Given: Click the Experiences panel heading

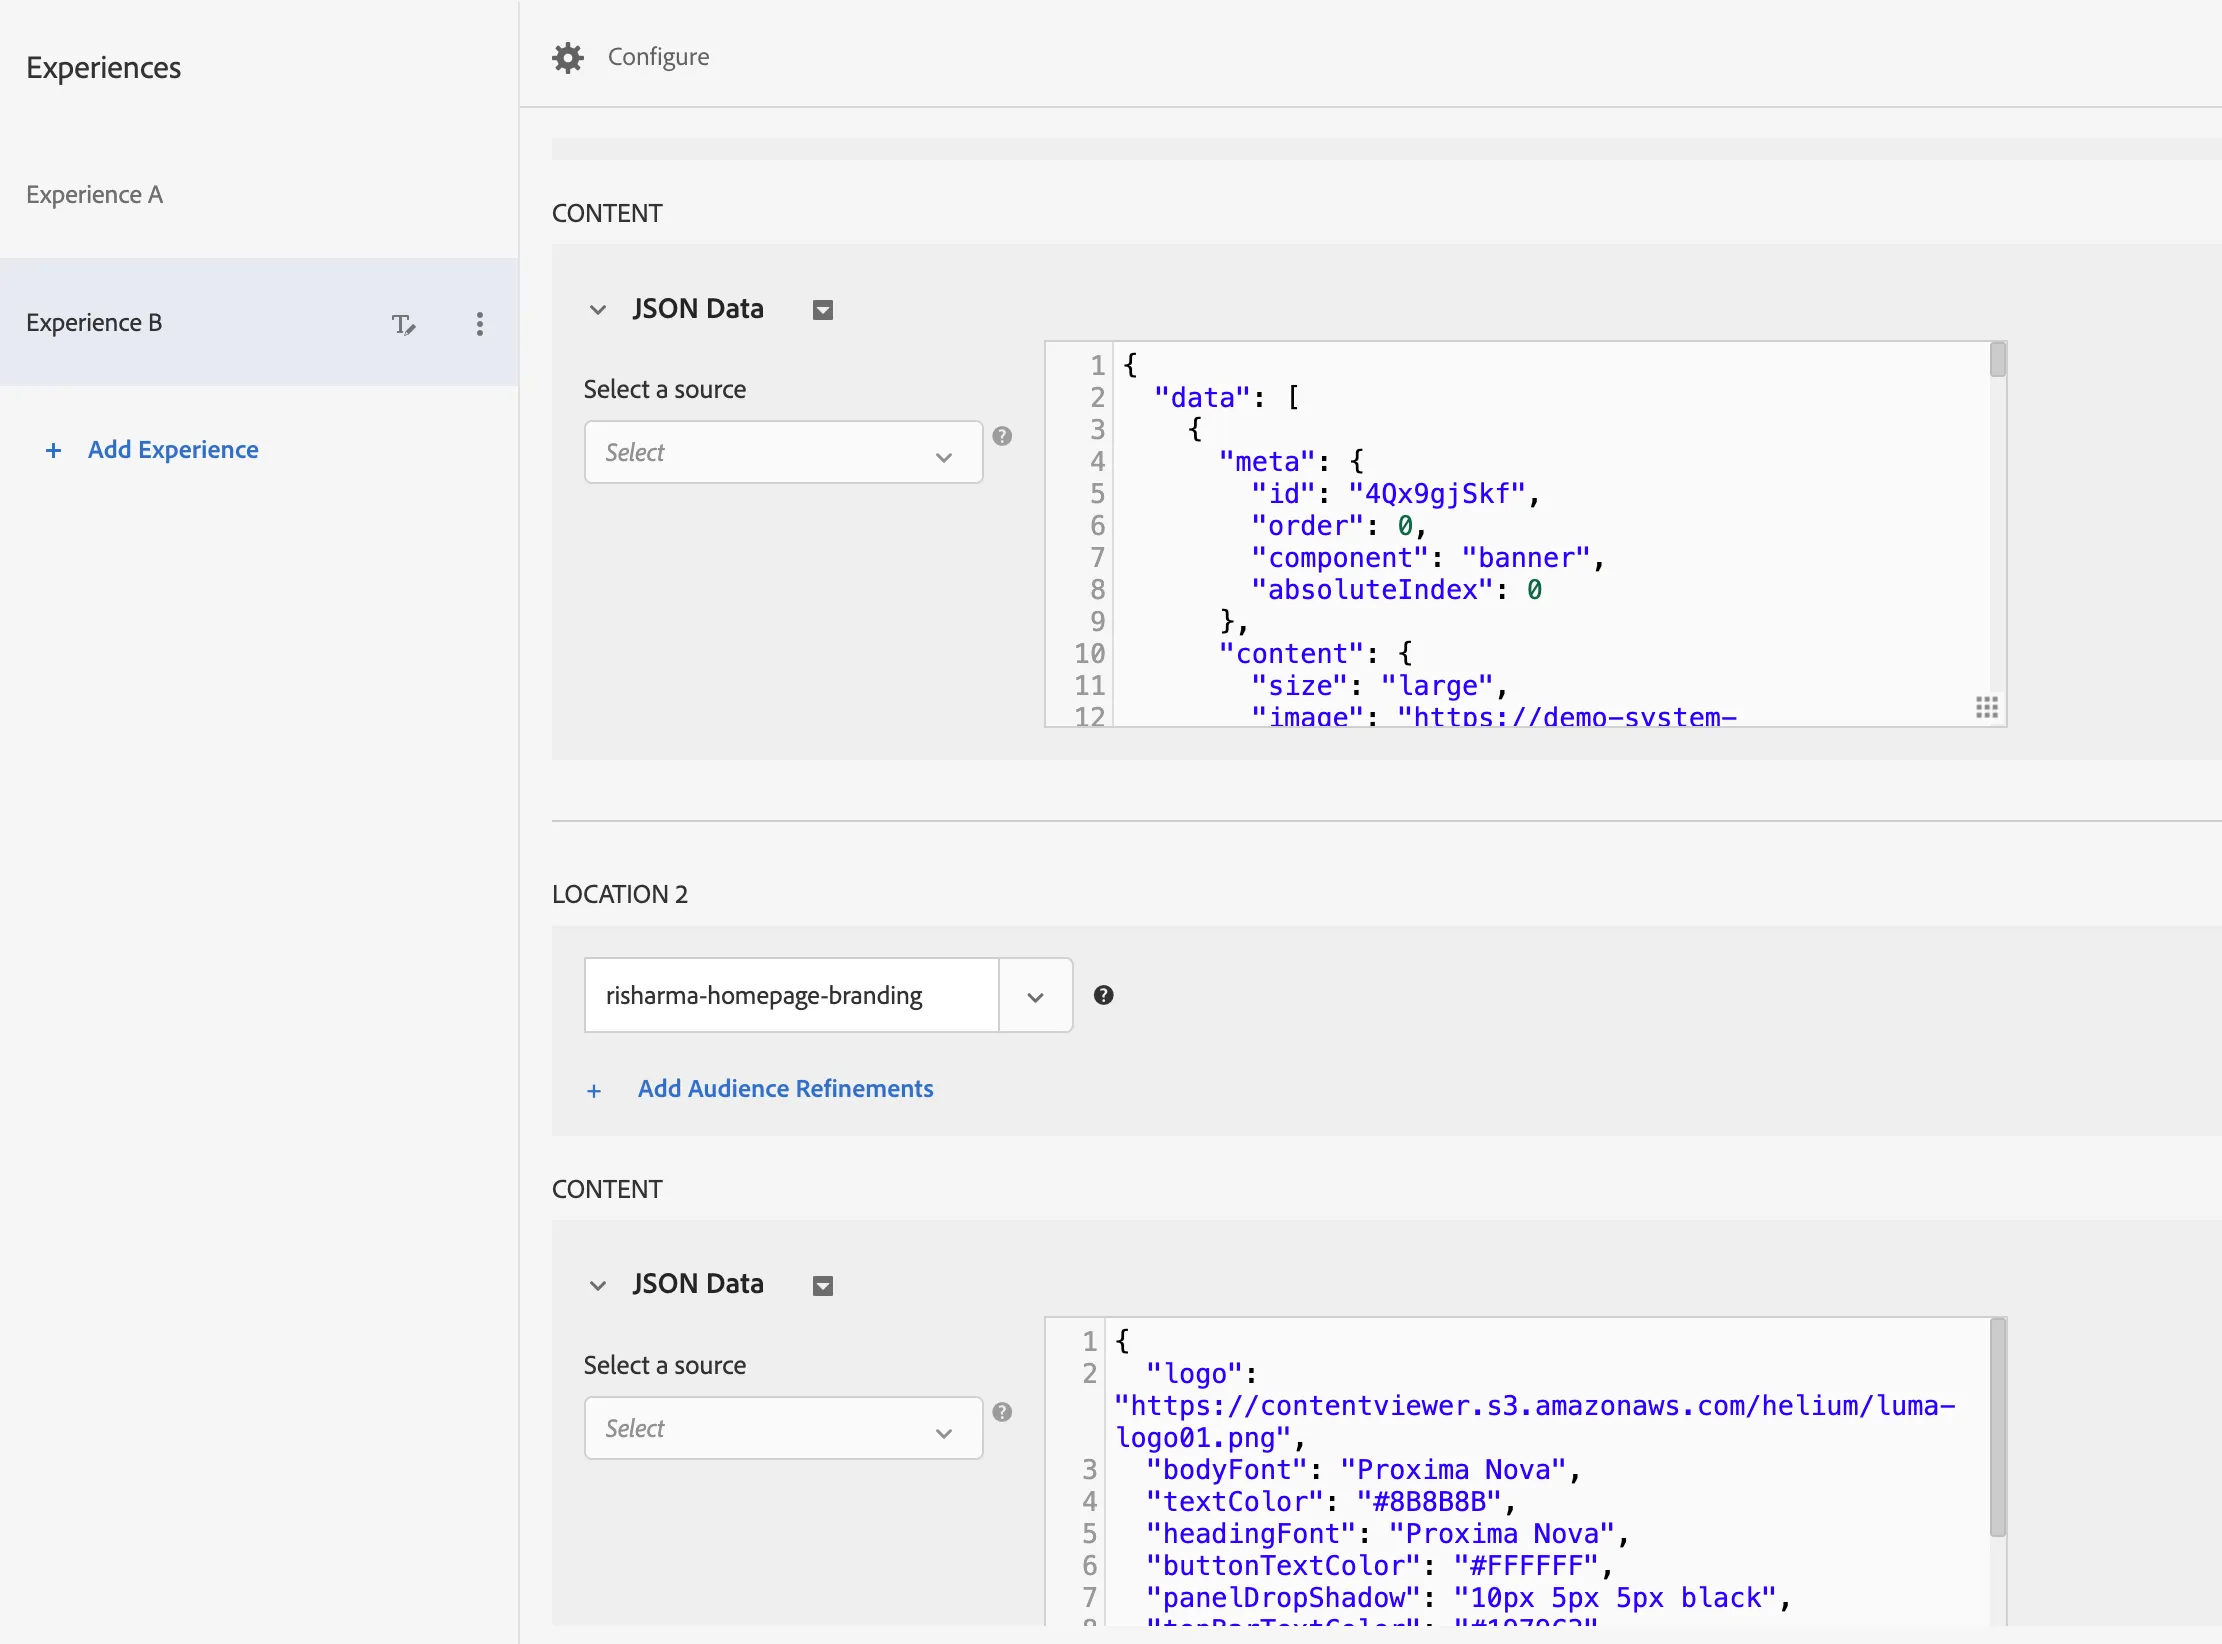Looking at the screenshot, I should click(104, 68).
